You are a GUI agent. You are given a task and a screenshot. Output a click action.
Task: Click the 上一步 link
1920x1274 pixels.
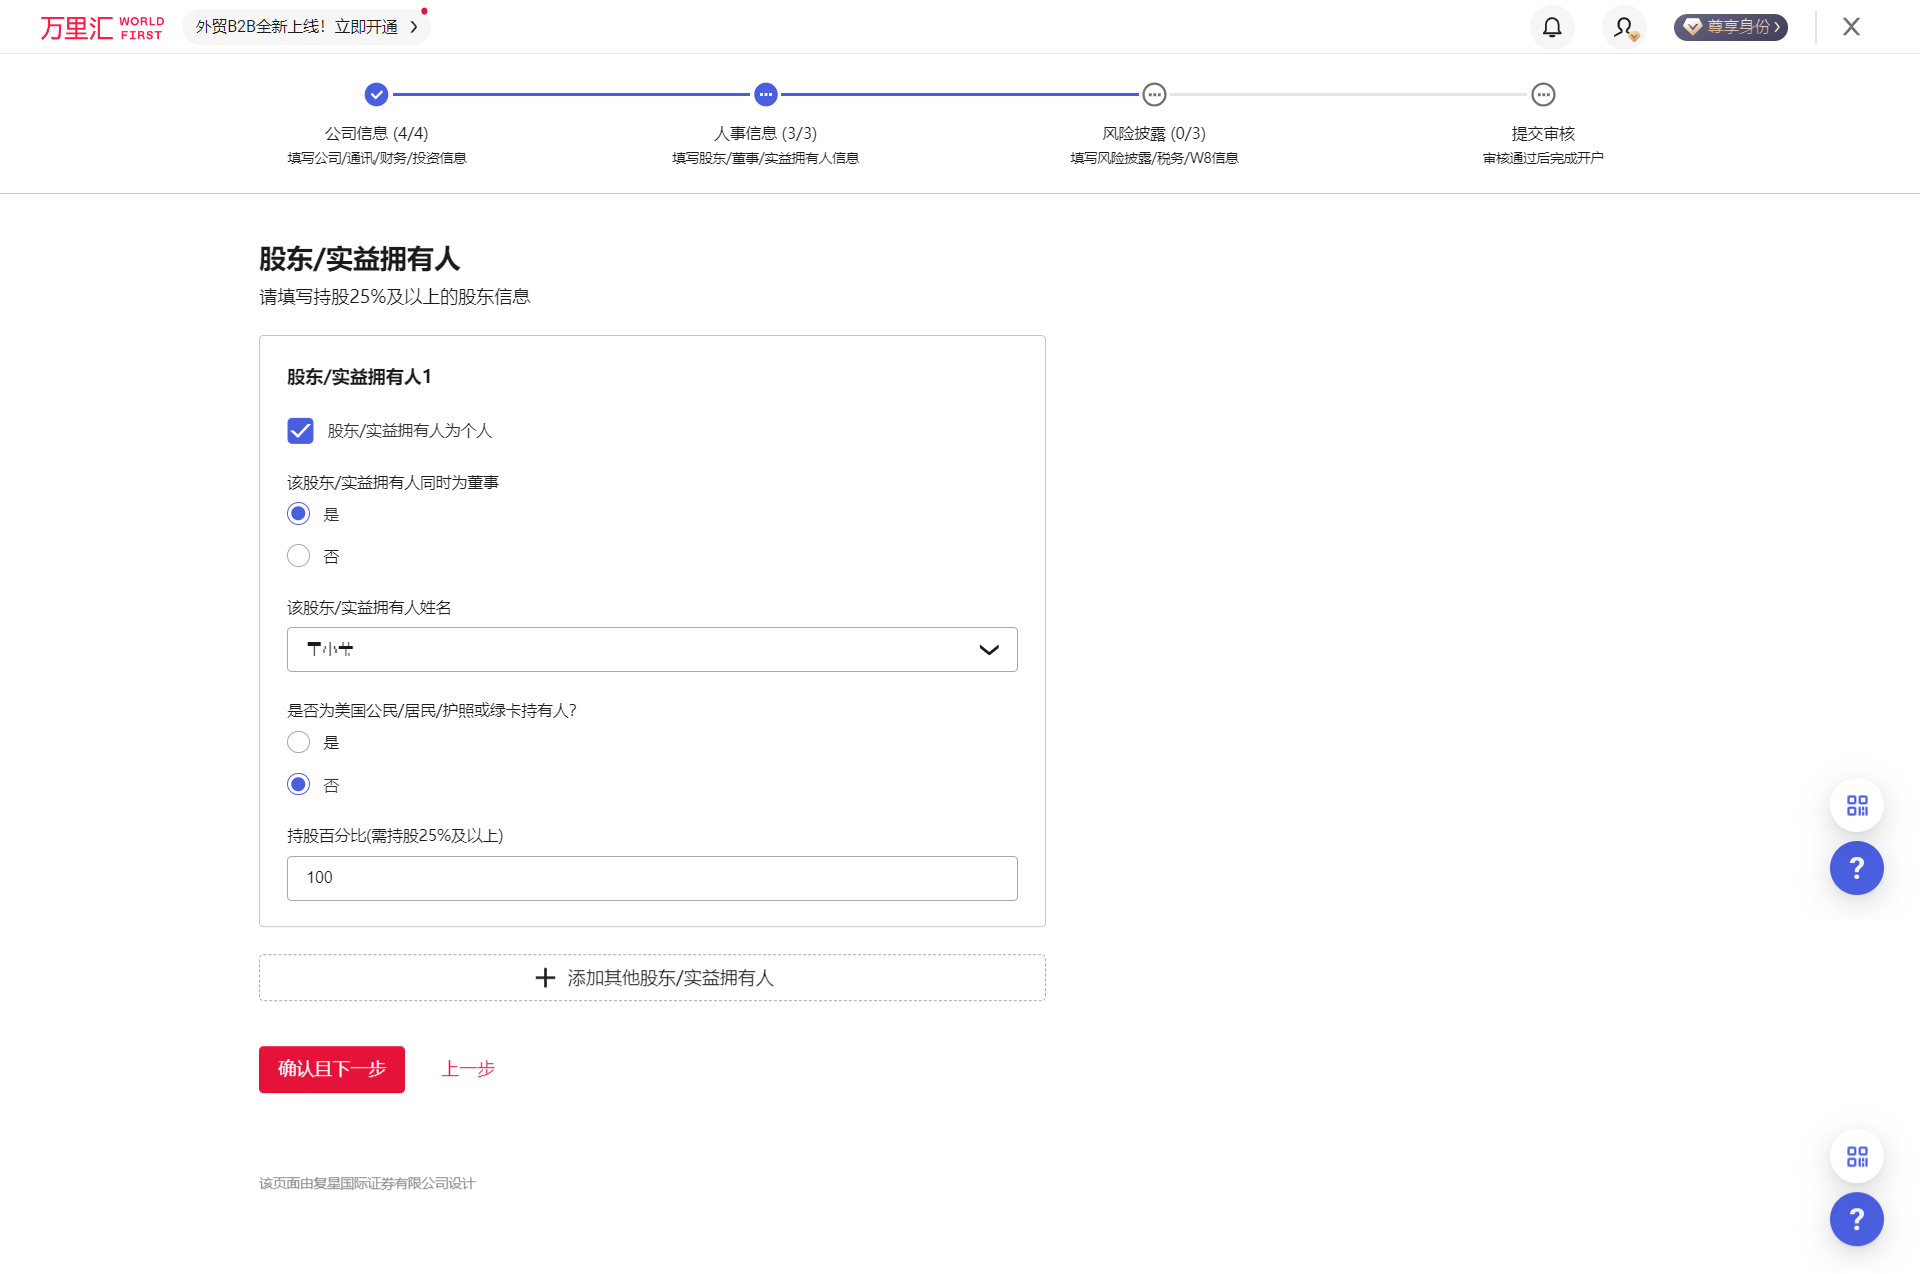click(468, 1069)
